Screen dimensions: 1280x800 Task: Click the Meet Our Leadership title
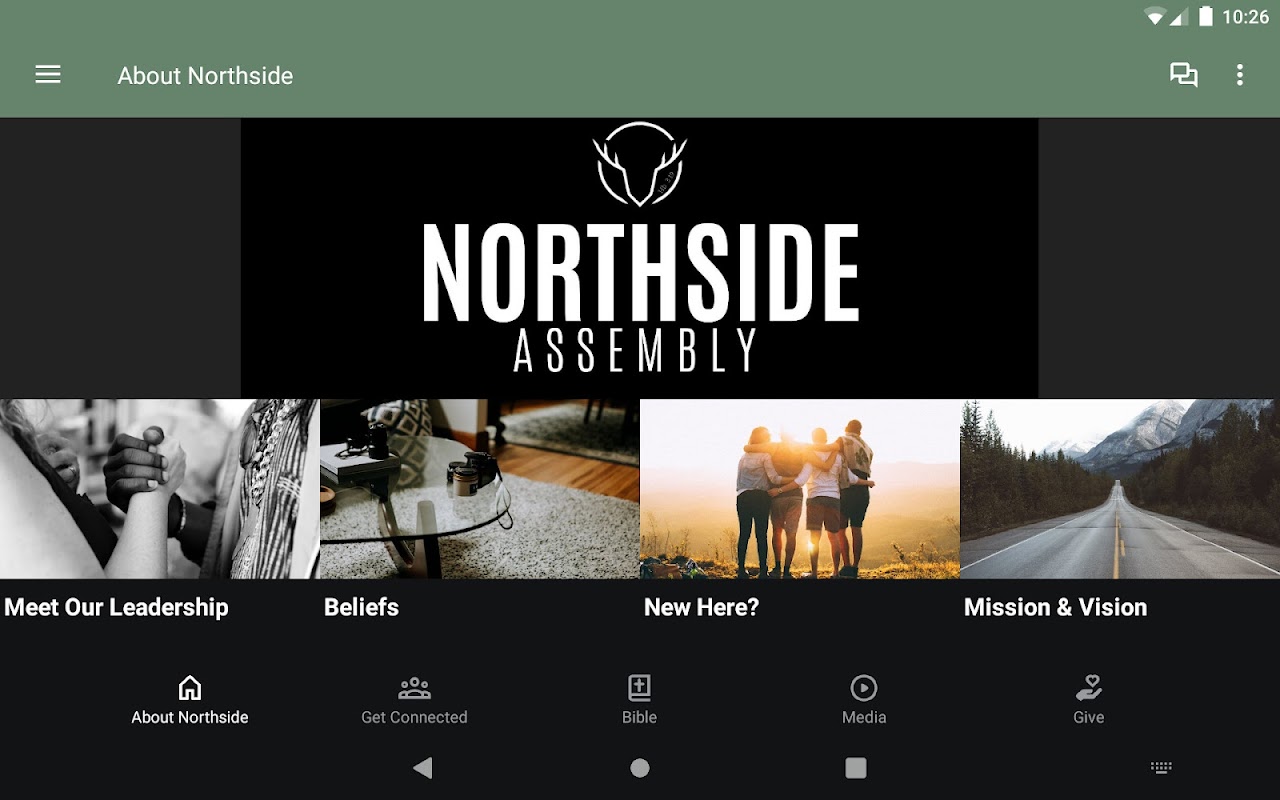117,607
